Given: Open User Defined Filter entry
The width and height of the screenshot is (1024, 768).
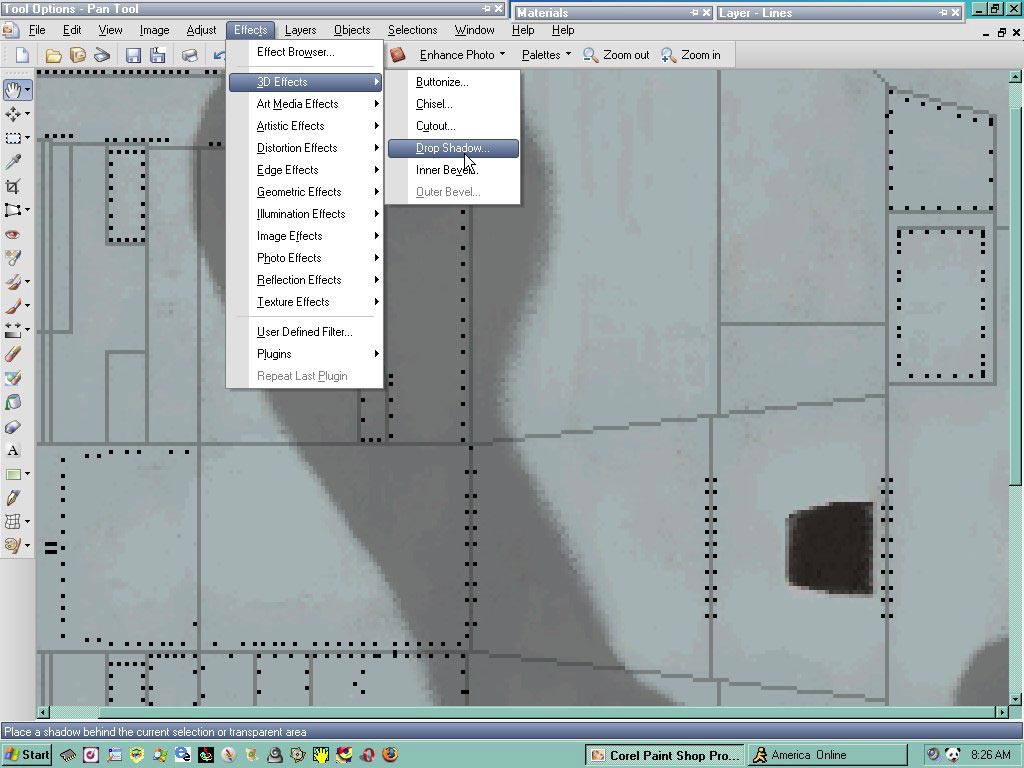Looking at the screenshot, I should [x=305, y=332].
